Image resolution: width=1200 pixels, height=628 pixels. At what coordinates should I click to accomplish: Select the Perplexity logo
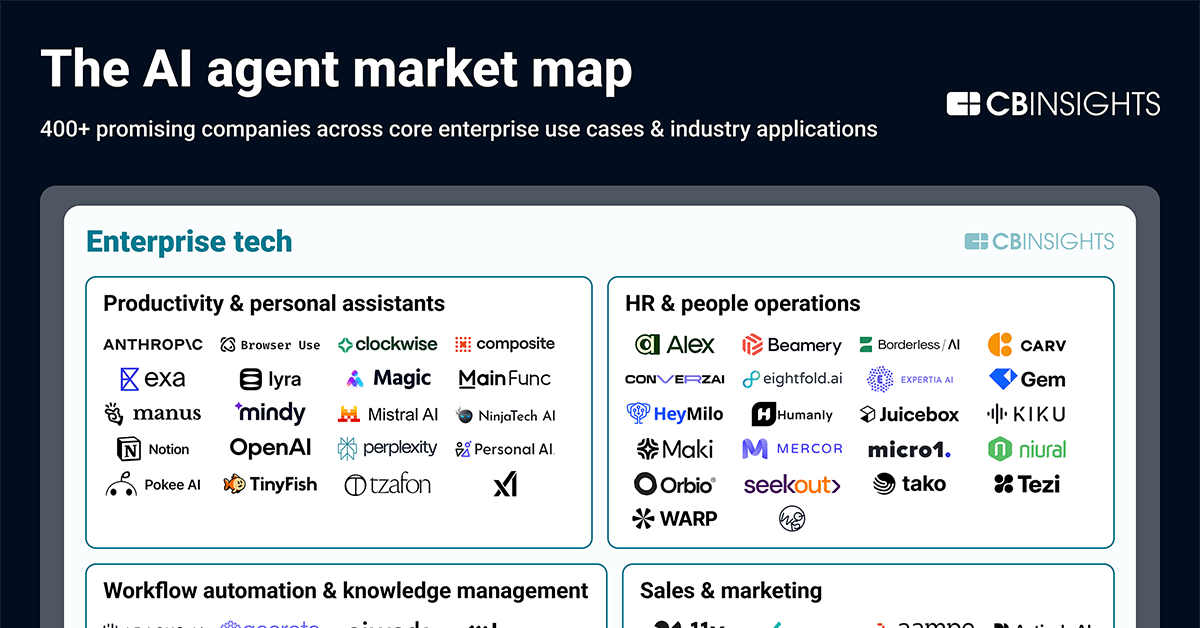[x=388, y=448]
